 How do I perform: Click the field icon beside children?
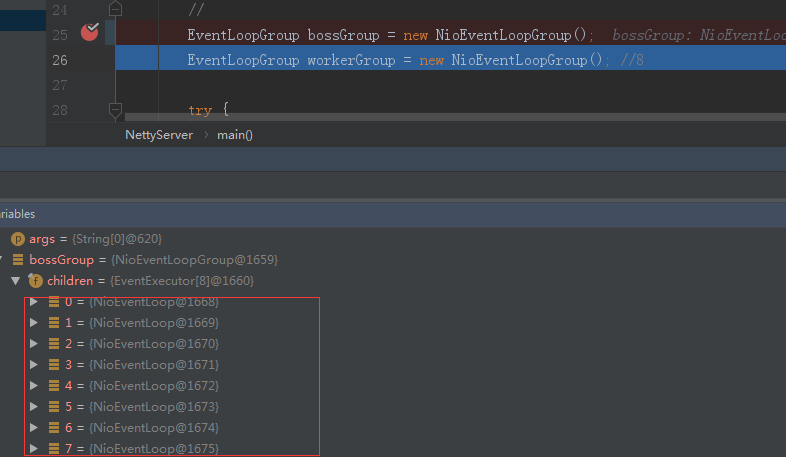point(35,281)
